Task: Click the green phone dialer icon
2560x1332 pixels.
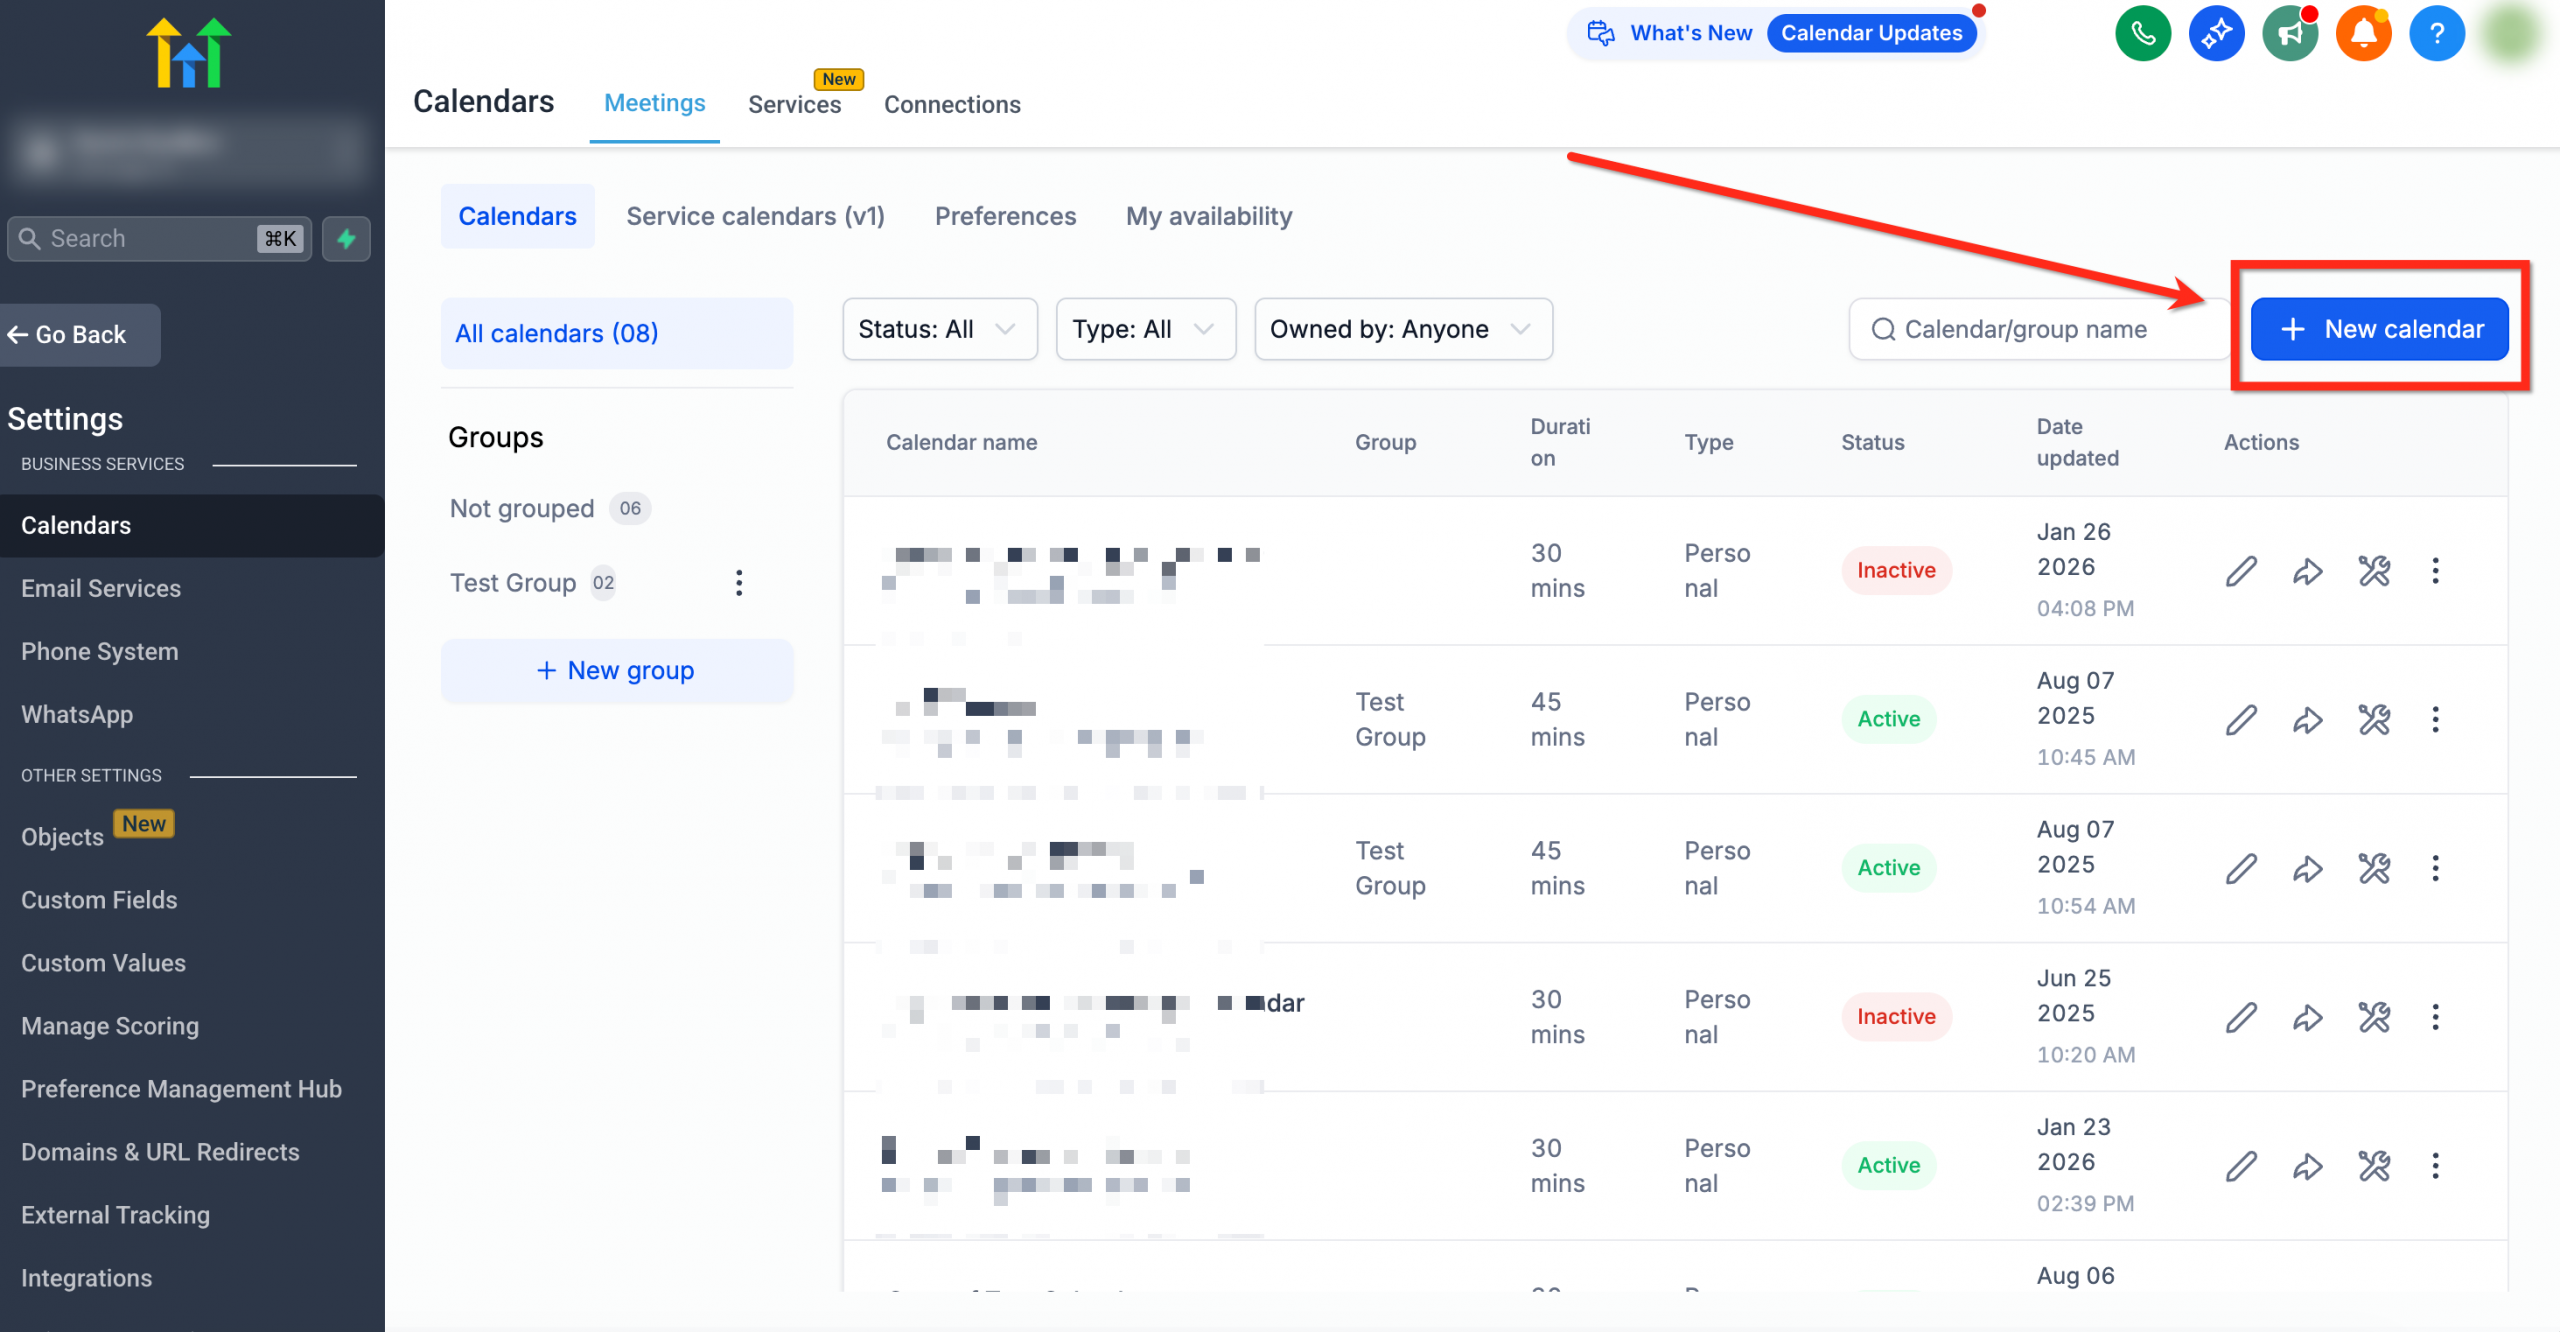Action: 2142,34
